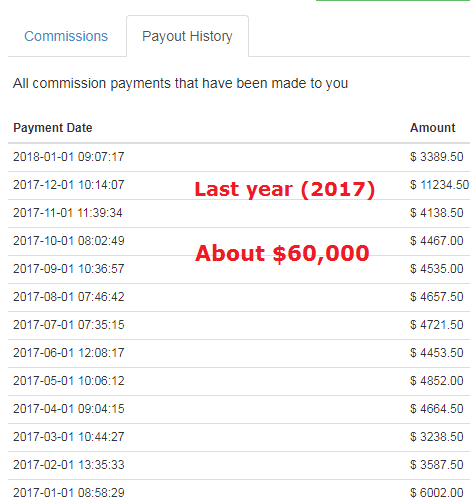
Task: Click the $ 3587.50 amount cell
Action: click(x=437, y=465)
